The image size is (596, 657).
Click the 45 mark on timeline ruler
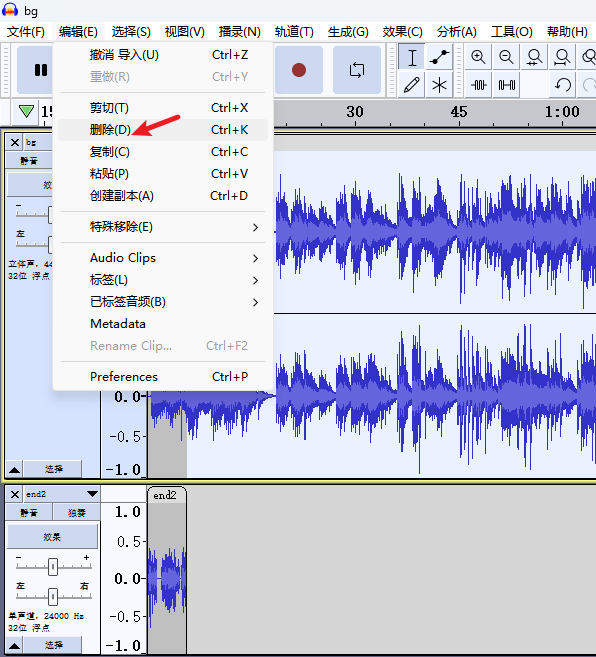(459, 112)
